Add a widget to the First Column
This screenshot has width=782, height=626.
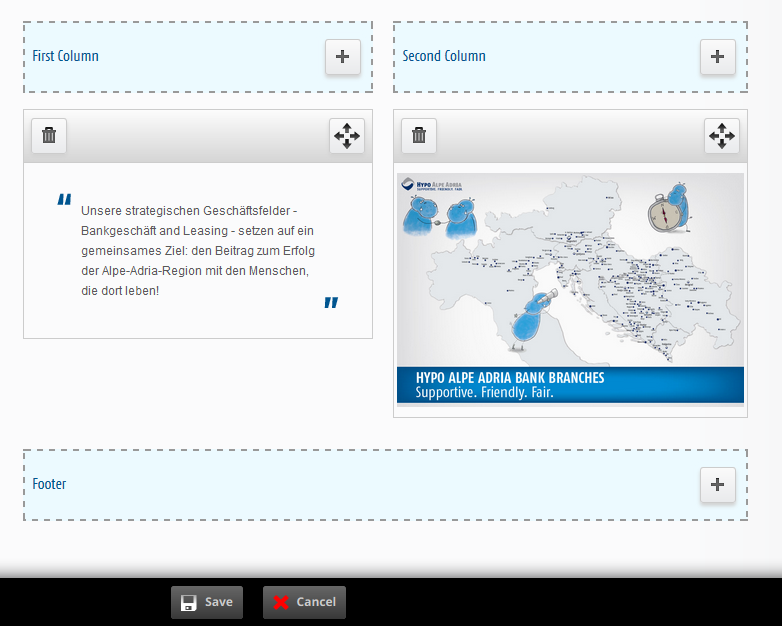pos(343,57)
